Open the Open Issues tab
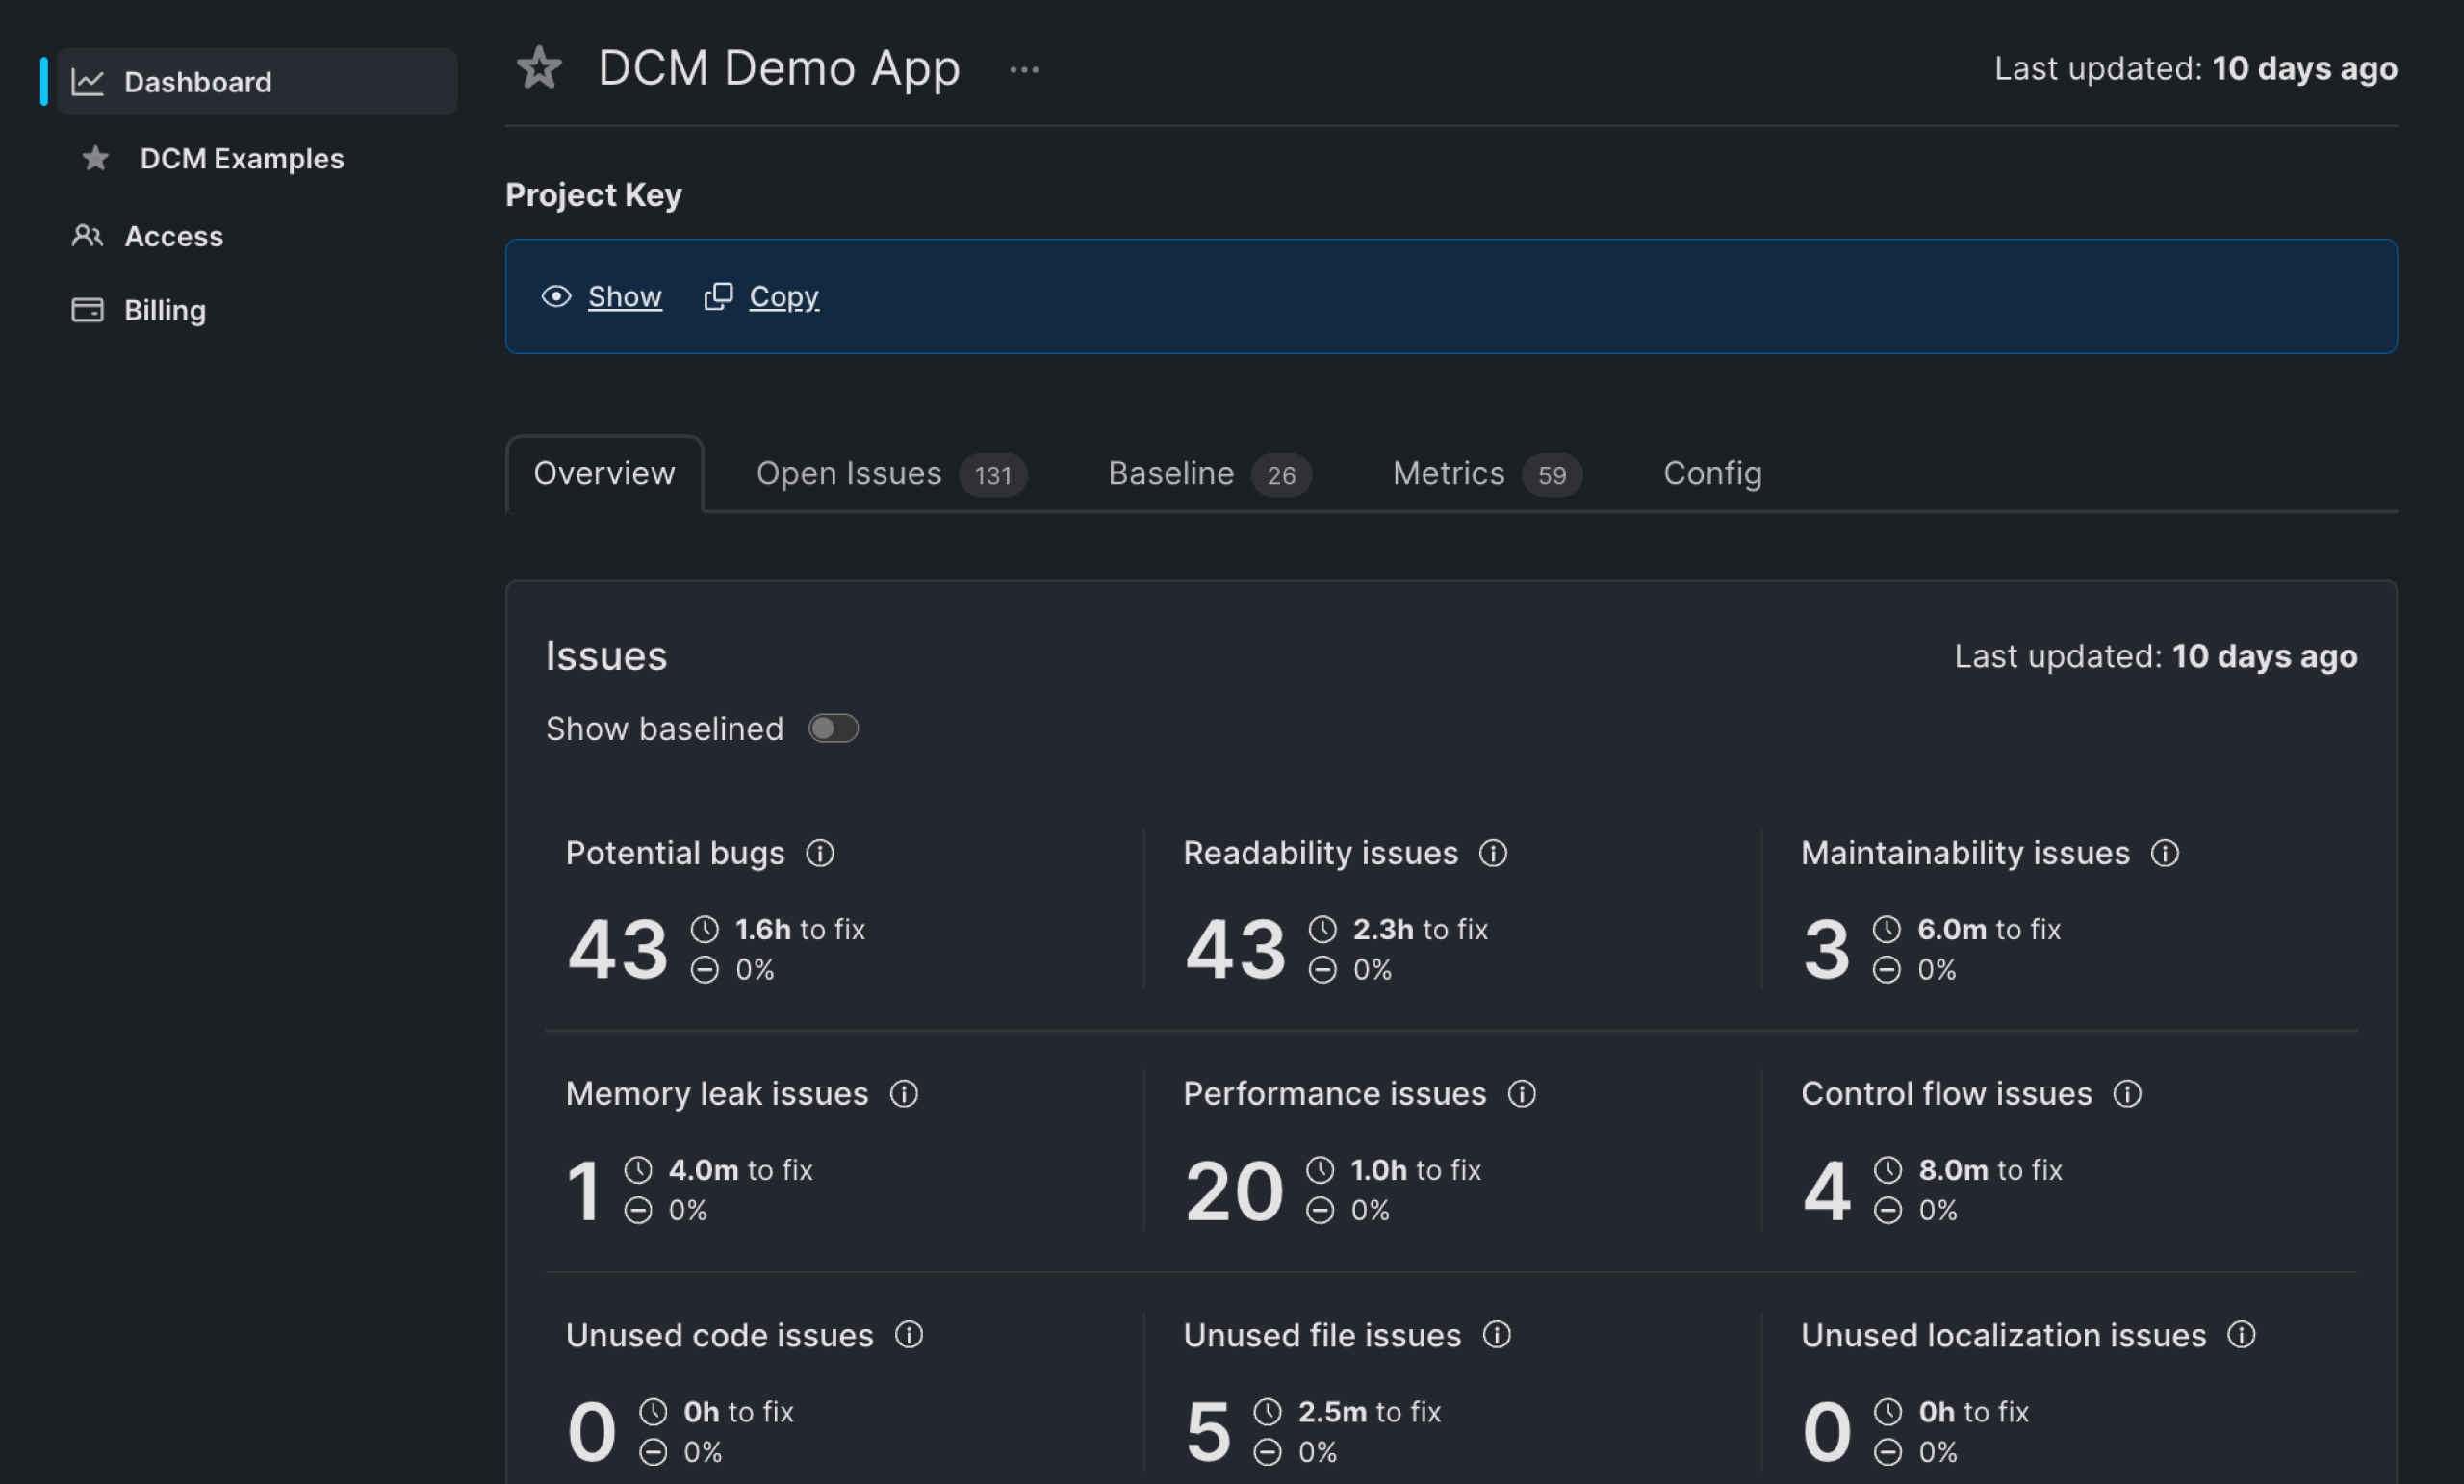The height and width of the screenshot is (1484, 2464). point(891,474)
